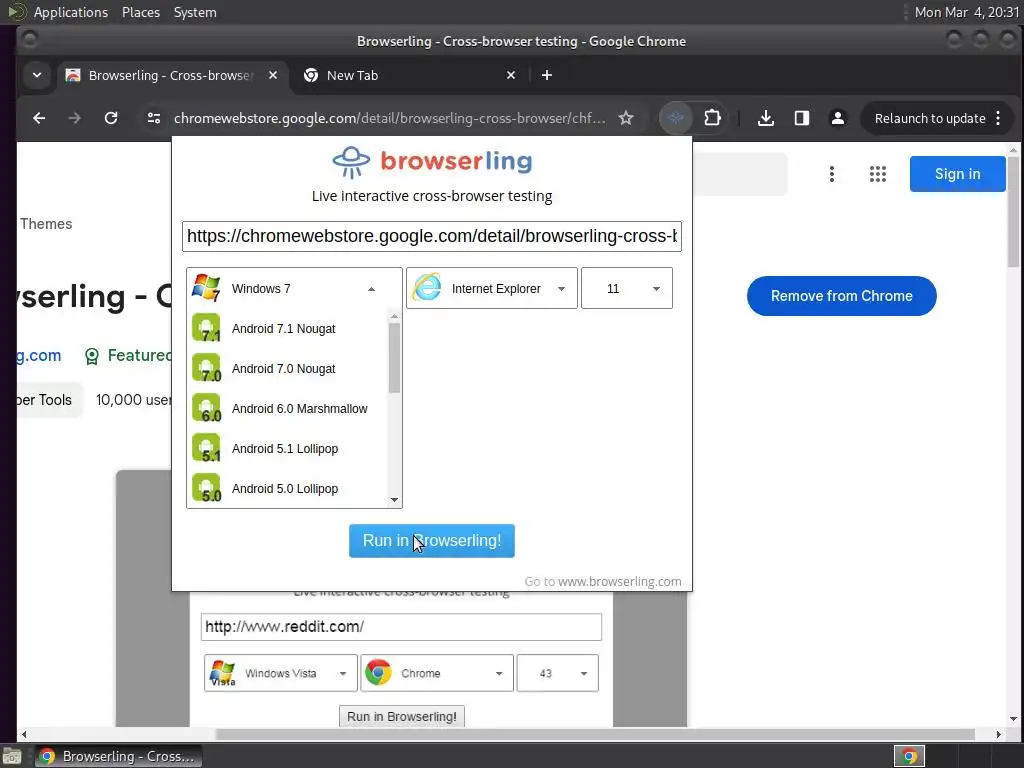This screenshot has height=768, width=1024.
Task: Open Chrome three-dot menu
Action: (998, 118)
